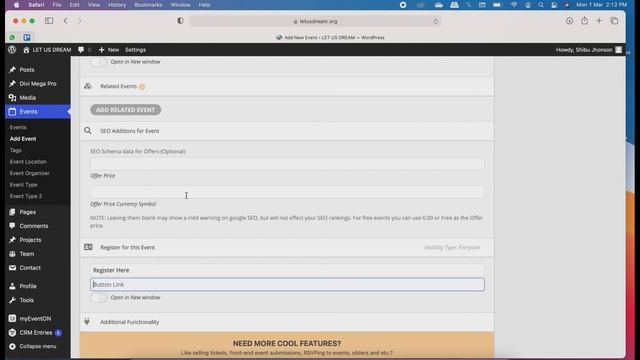Click the privacy shield icon in Safari
Viewport: 640px width, 360px height.
[x=180, y=21]
